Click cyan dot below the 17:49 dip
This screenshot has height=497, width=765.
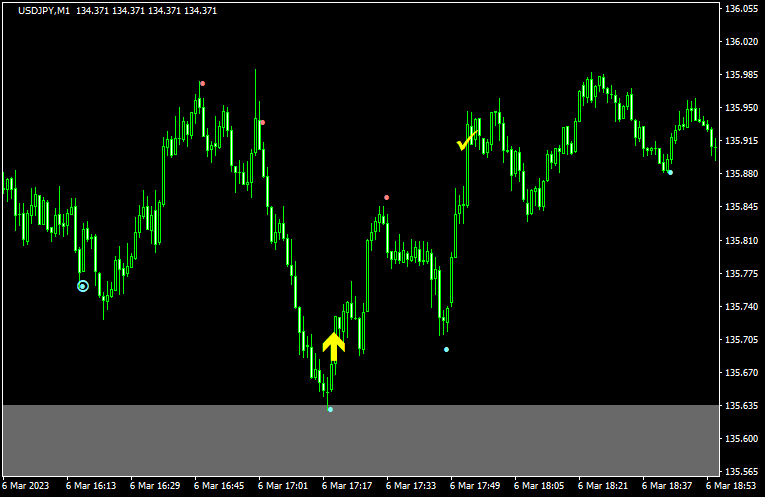click(446, 349)
